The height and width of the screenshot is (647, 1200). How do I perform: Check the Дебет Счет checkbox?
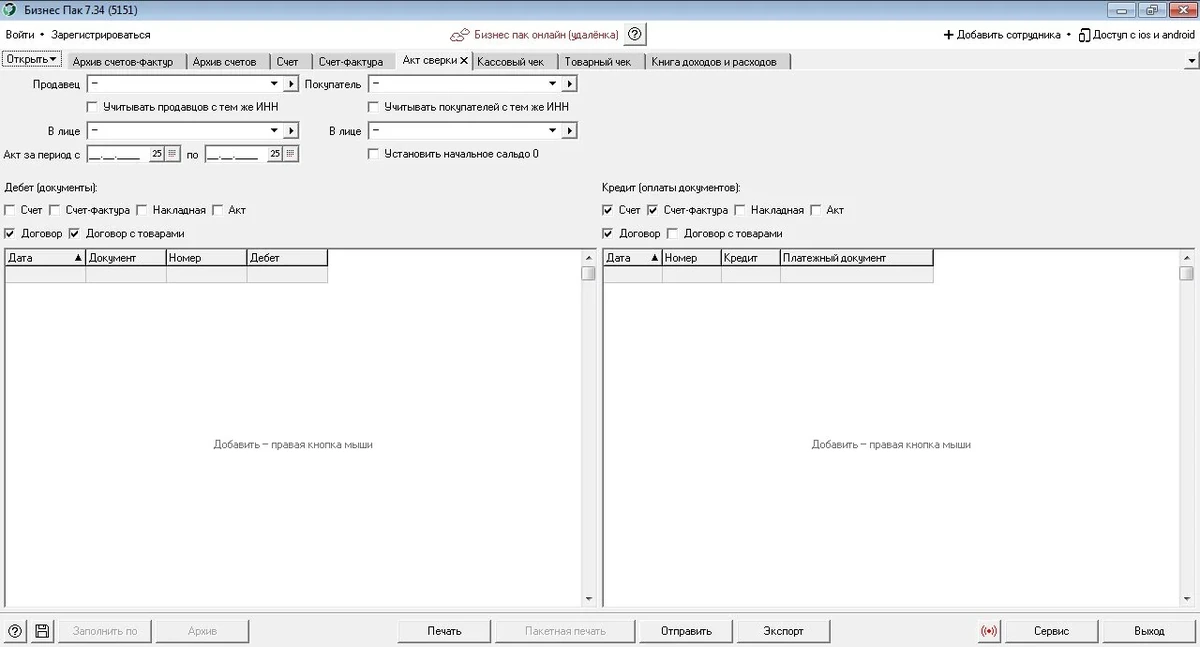pos(10,211)
